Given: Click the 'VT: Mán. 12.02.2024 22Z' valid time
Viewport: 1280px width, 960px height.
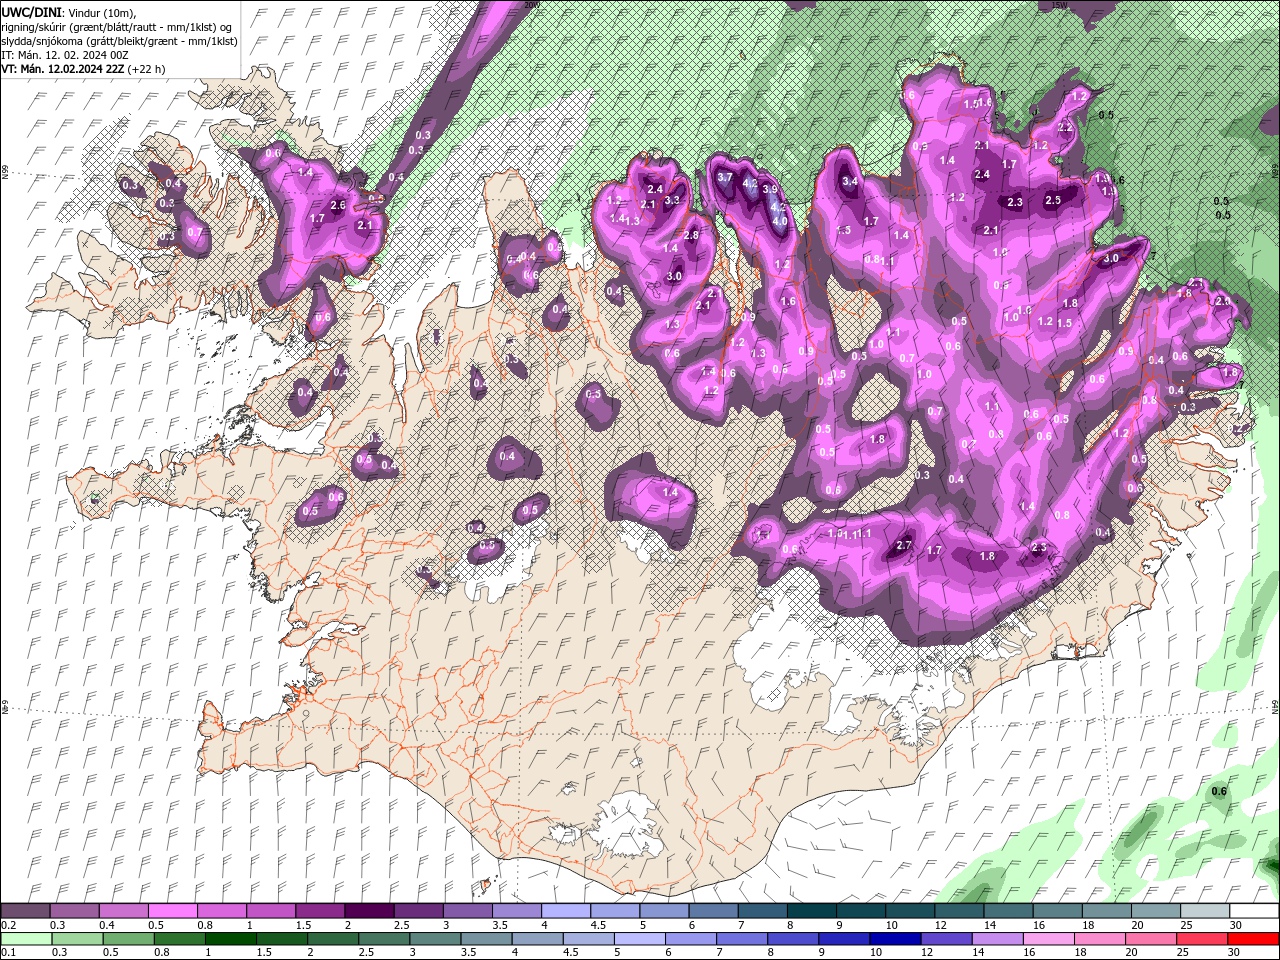Looking at the screenshot, I should pos(63,68).
